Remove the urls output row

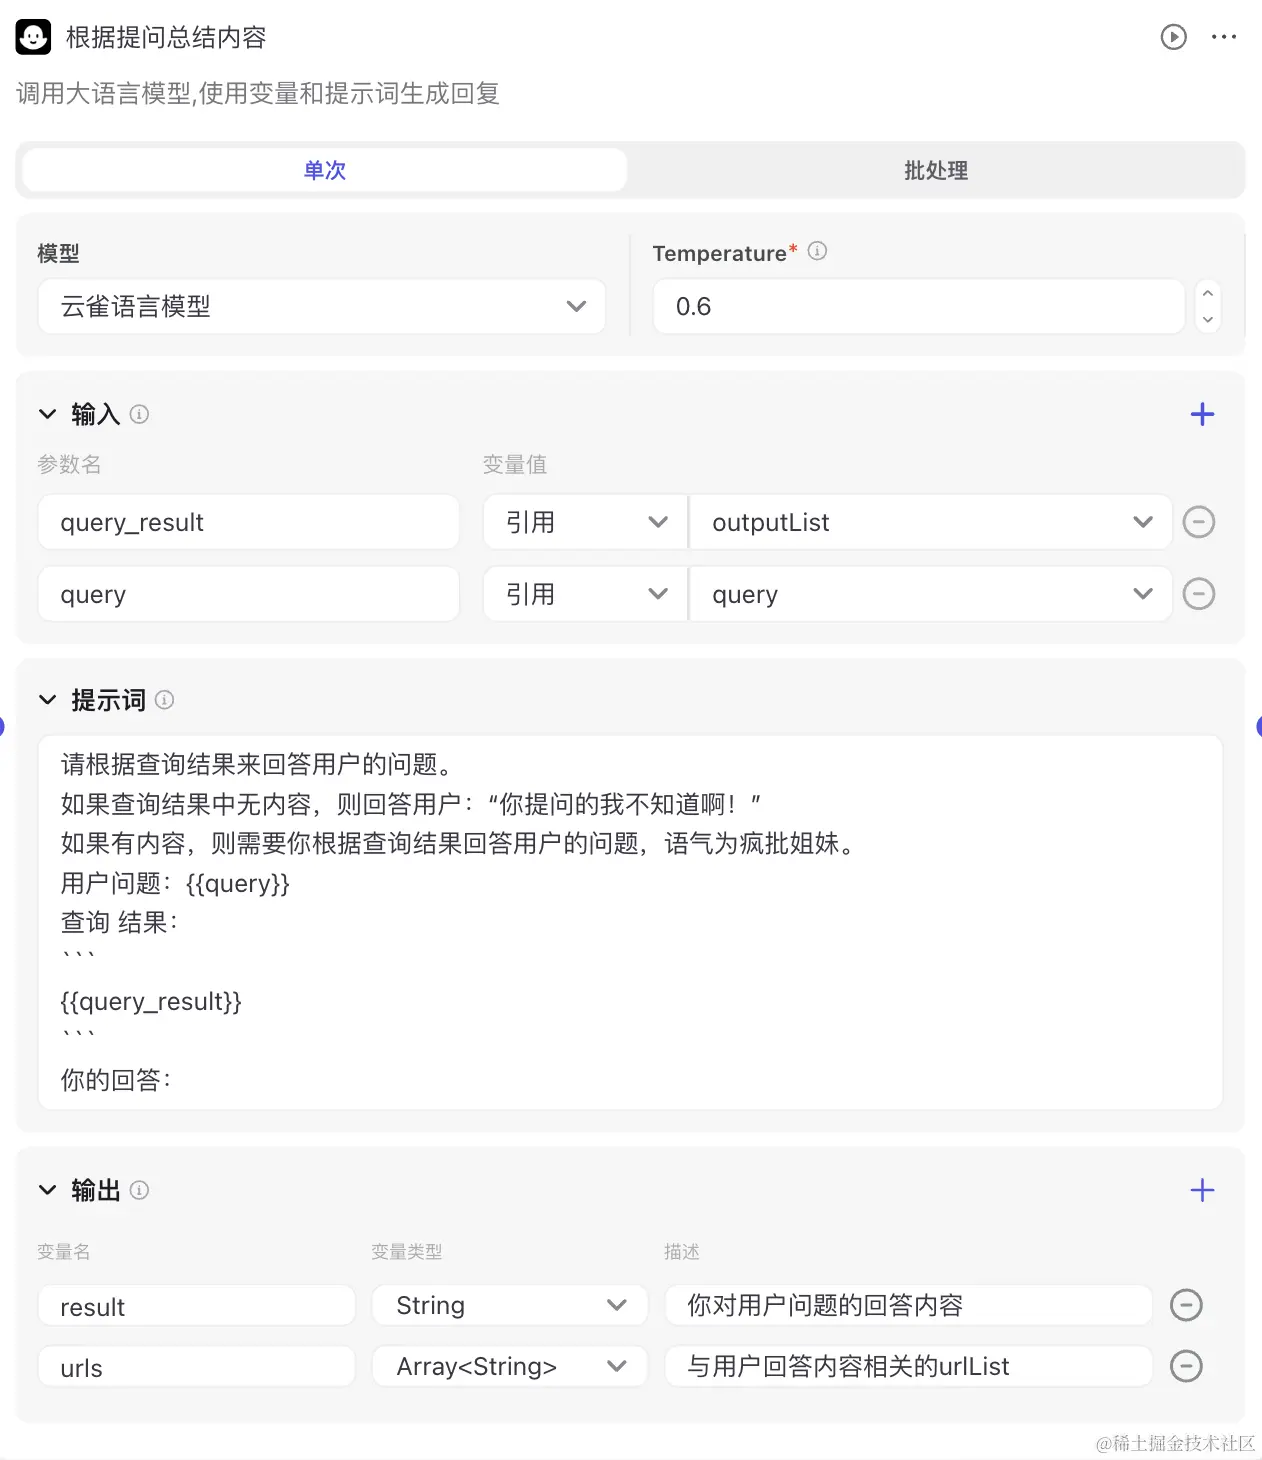1186,1366
